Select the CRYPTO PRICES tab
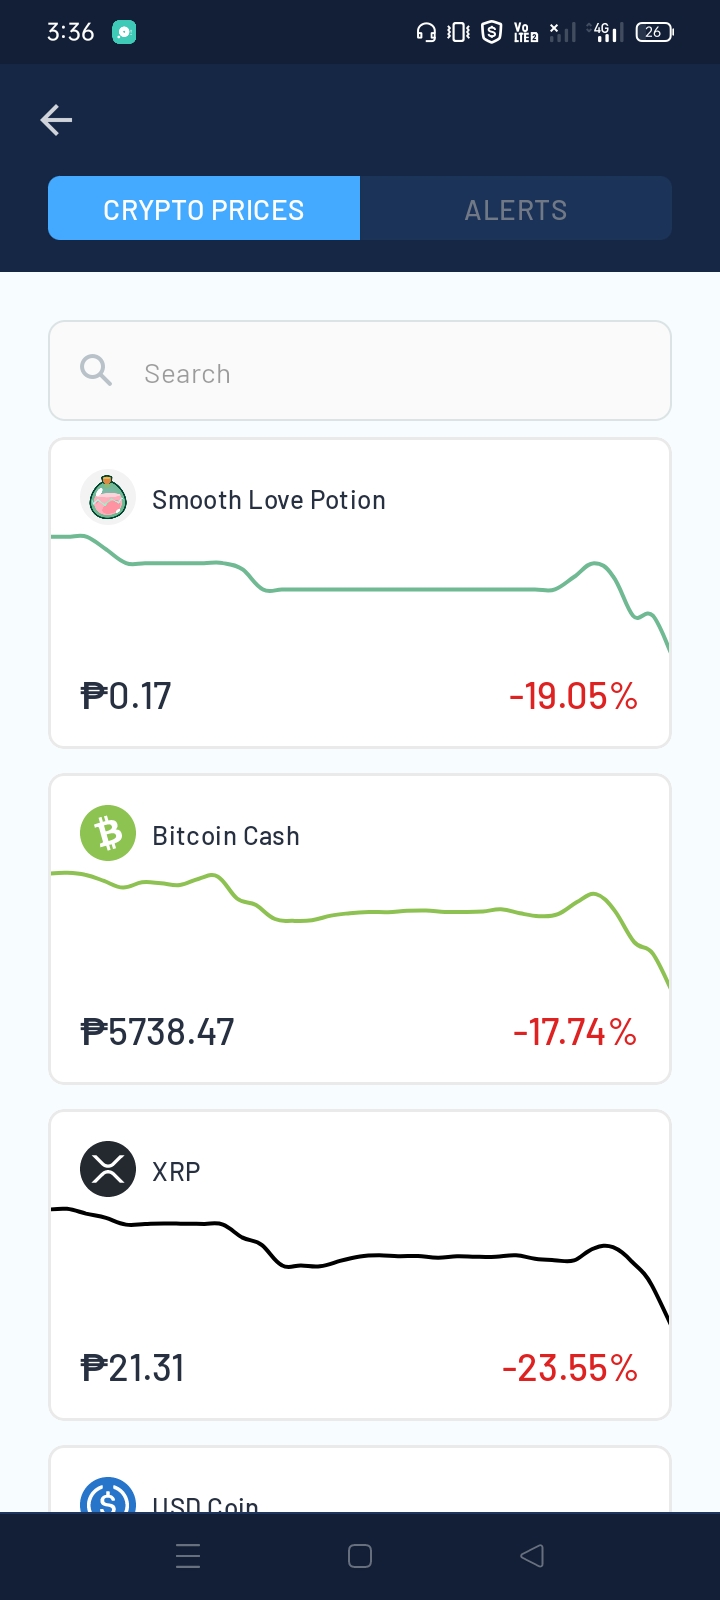Screen dimensions: 720x1600 (x=204, y=208)
